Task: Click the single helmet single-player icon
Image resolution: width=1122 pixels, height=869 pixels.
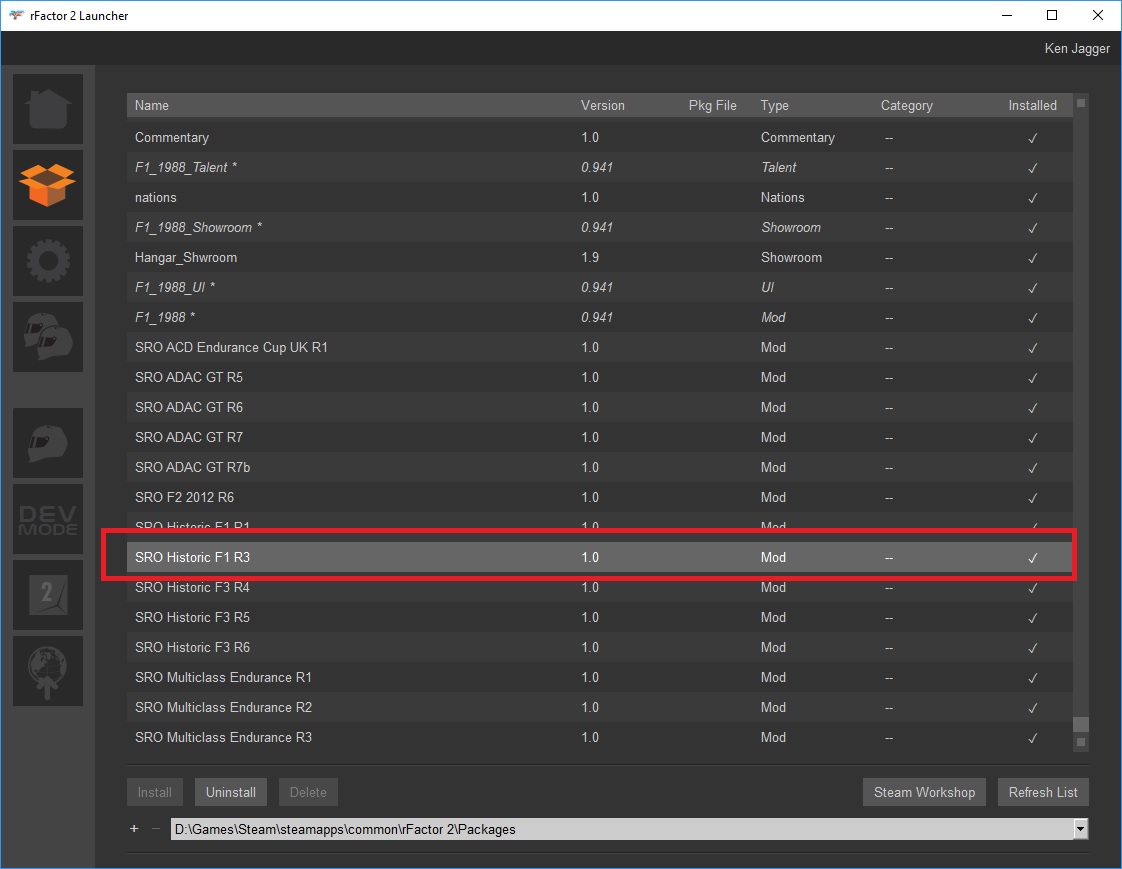Action: (x=48, y=443)
